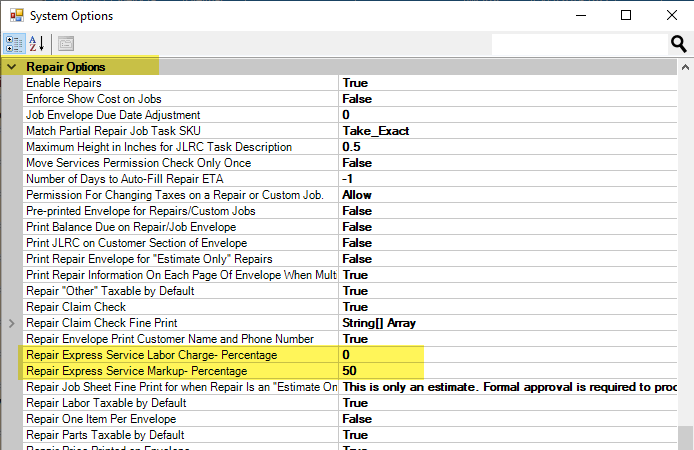This screenshot has width=694, height=450.
Task: Select the Repair Claim Check True value
Action: click(355, 307)
